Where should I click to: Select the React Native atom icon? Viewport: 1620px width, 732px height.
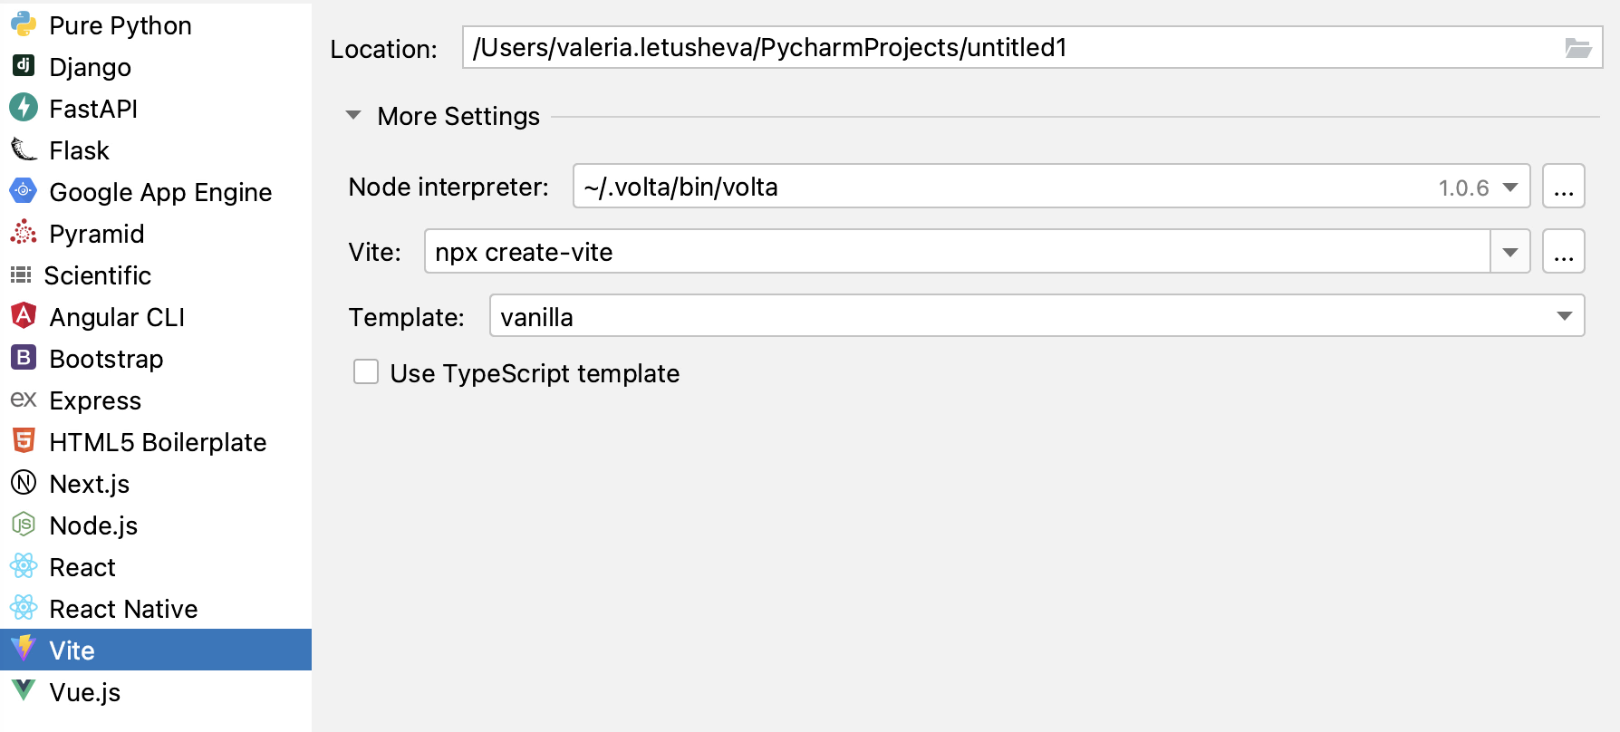click(x=23, y=607)
